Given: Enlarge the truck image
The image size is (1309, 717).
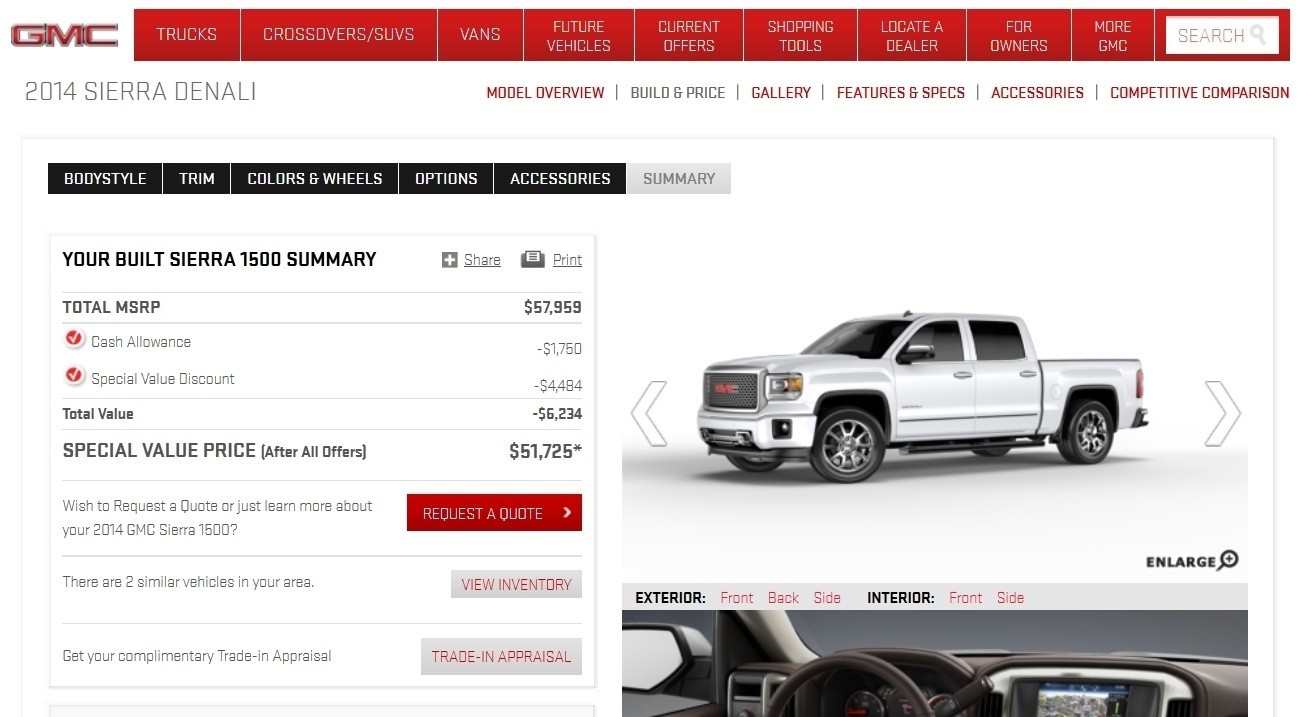Looking at the screenshot, I should point(1192,561).
